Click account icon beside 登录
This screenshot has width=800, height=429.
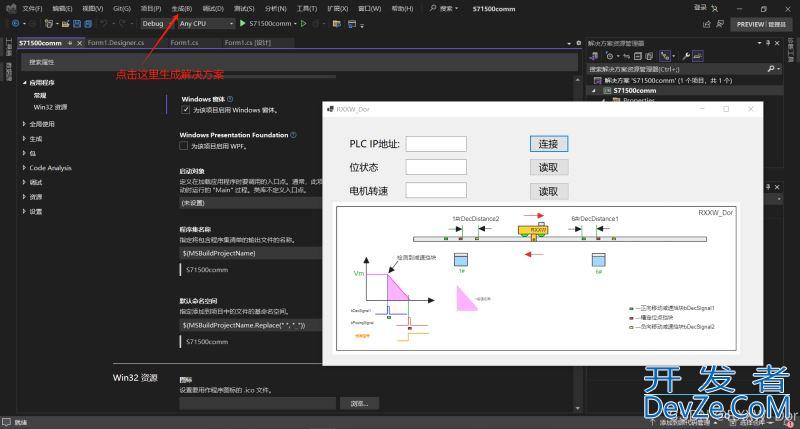(715, 9)
